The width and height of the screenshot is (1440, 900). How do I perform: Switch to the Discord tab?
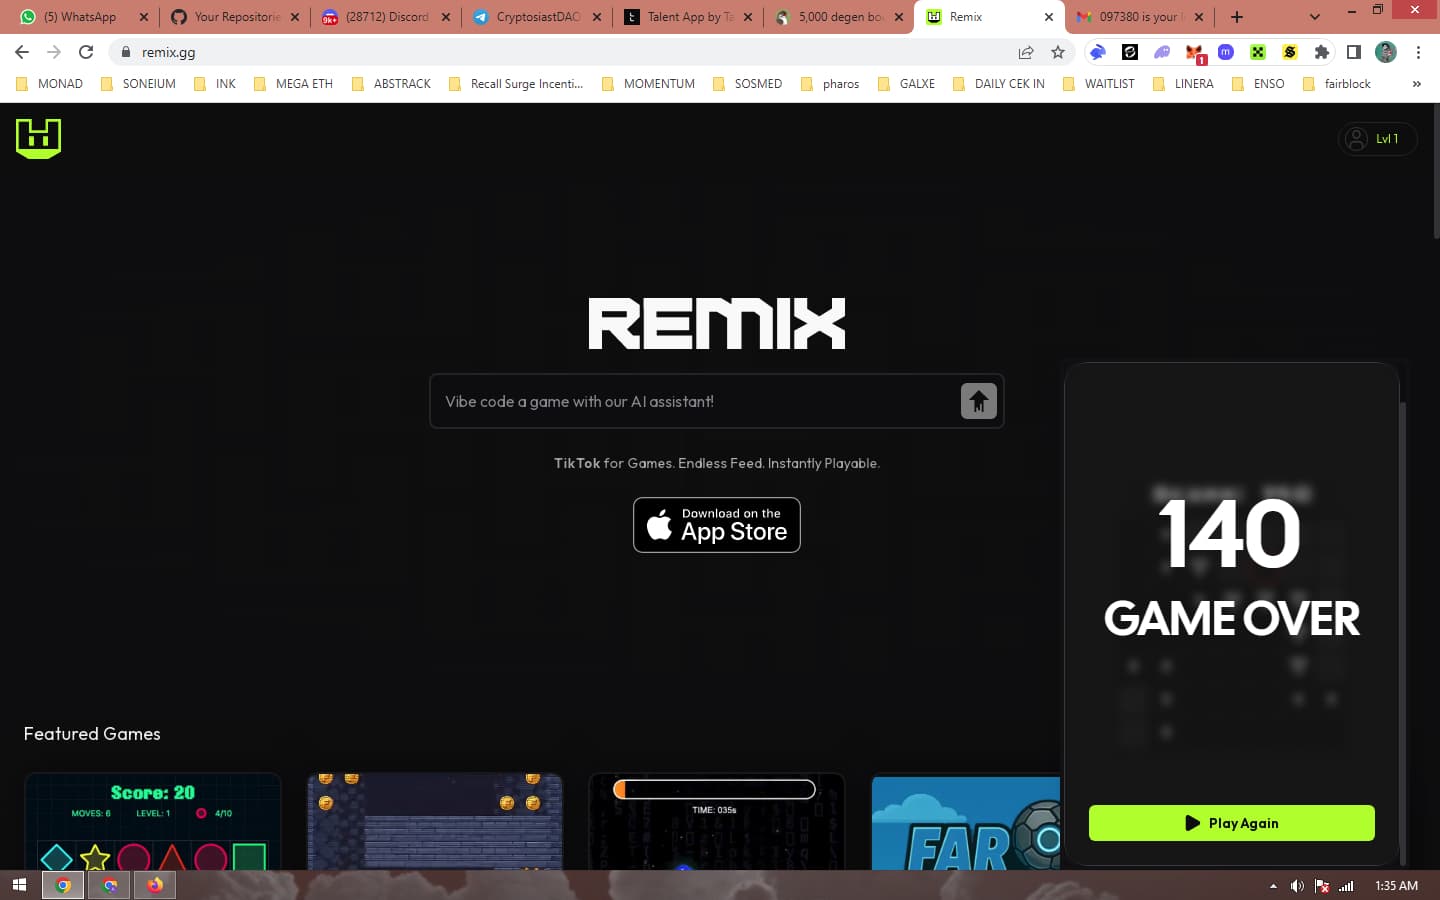click(386, 17)
